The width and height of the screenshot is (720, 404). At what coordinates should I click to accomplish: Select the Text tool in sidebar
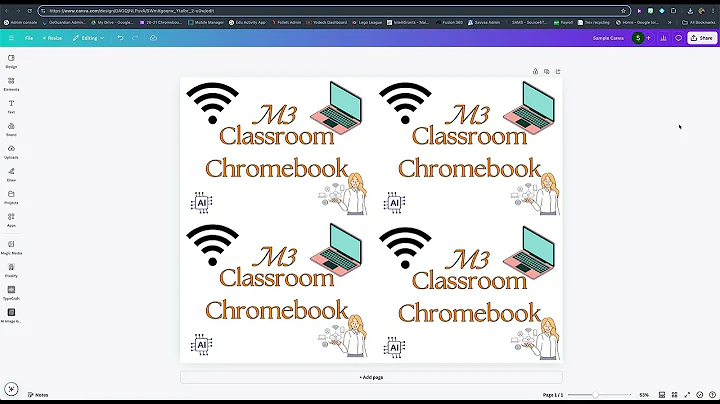pyautogui.click(x=11, y=107)
